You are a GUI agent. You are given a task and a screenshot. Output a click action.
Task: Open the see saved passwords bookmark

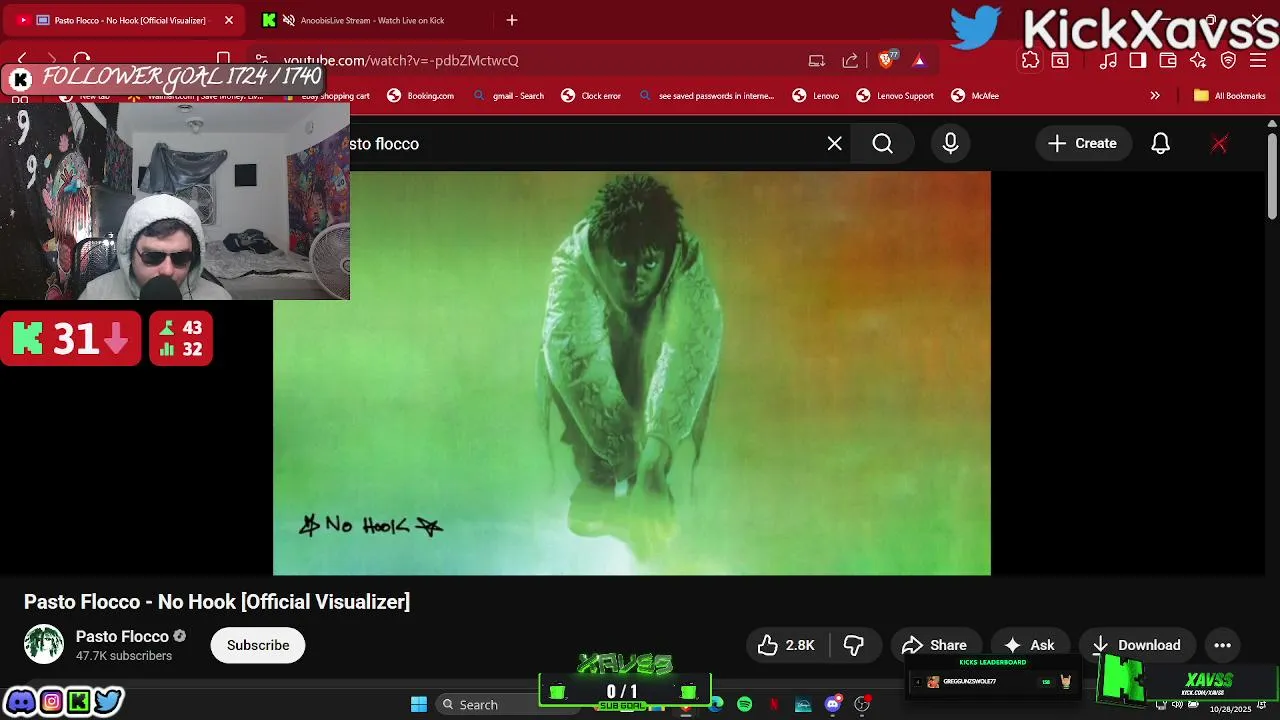point(706,96)
